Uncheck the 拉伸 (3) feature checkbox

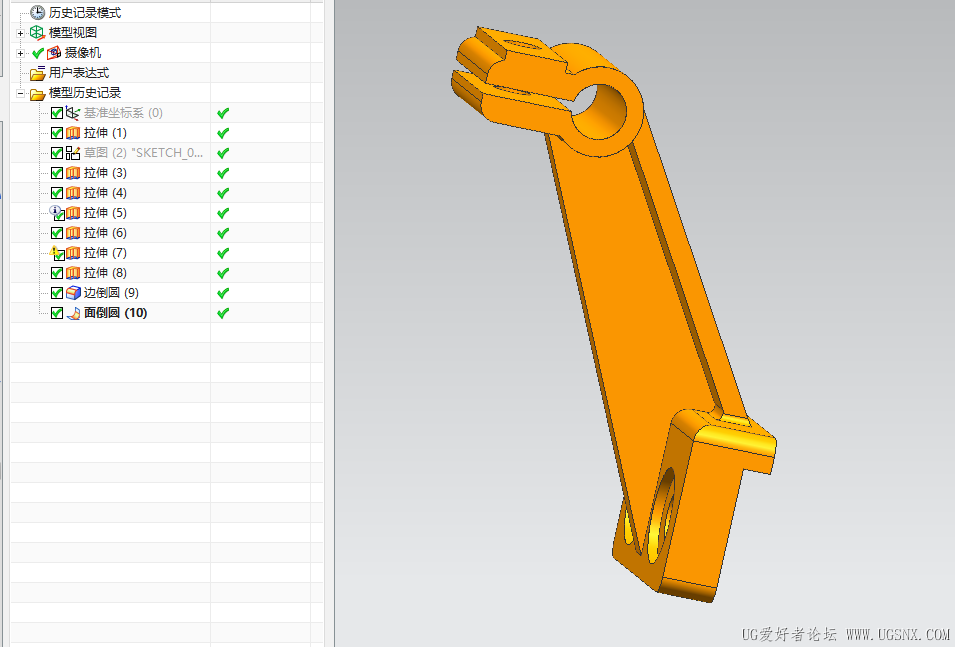57,173
